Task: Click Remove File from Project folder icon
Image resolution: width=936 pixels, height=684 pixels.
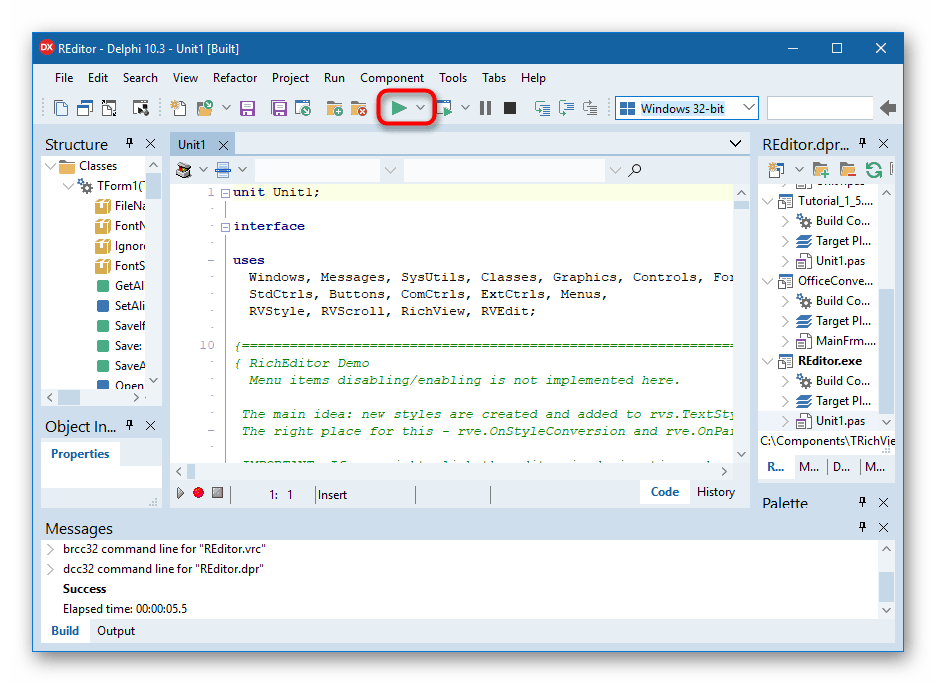Action: point(359,108)
